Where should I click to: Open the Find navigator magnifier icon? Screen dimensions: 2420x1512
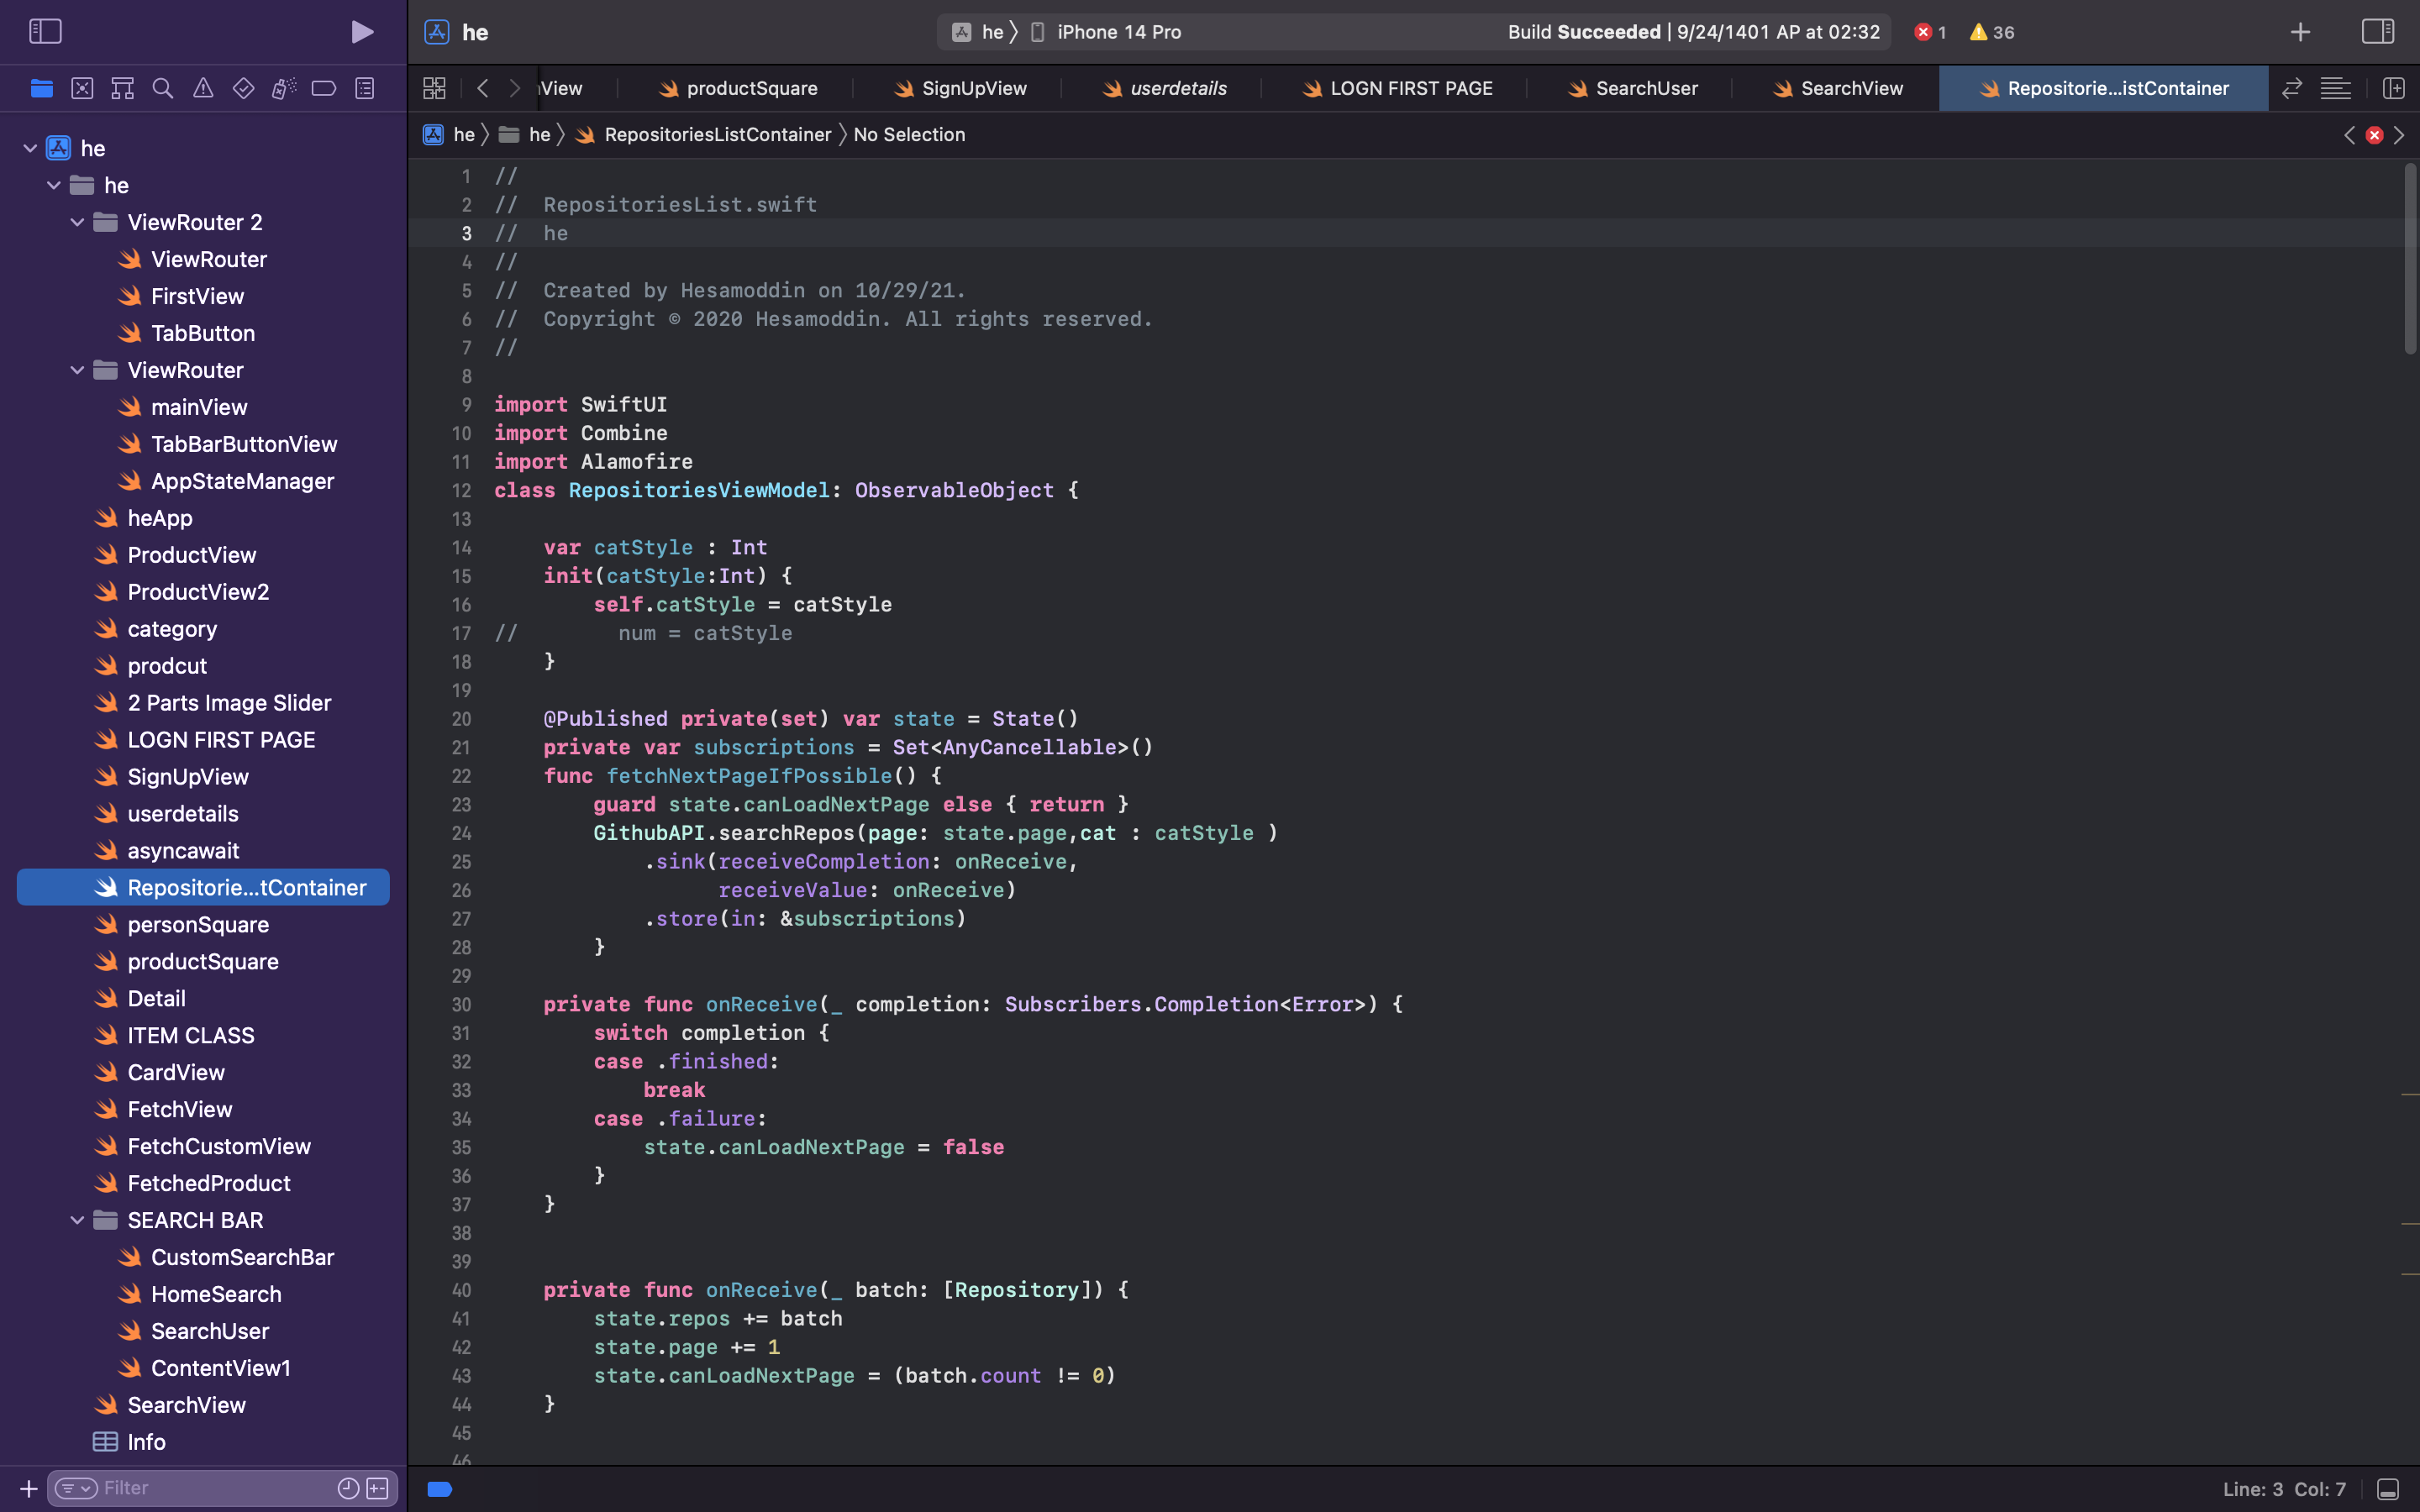[162, 88]
